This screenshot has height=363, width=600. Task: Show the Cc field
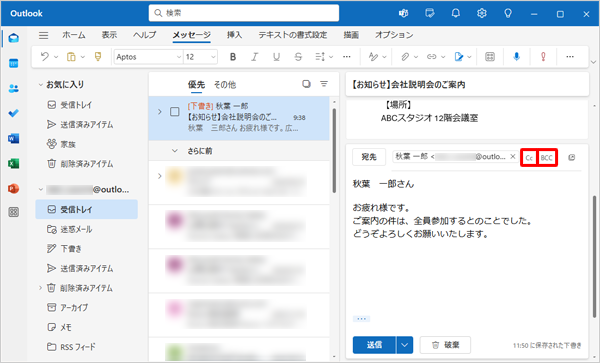[529, 158]
